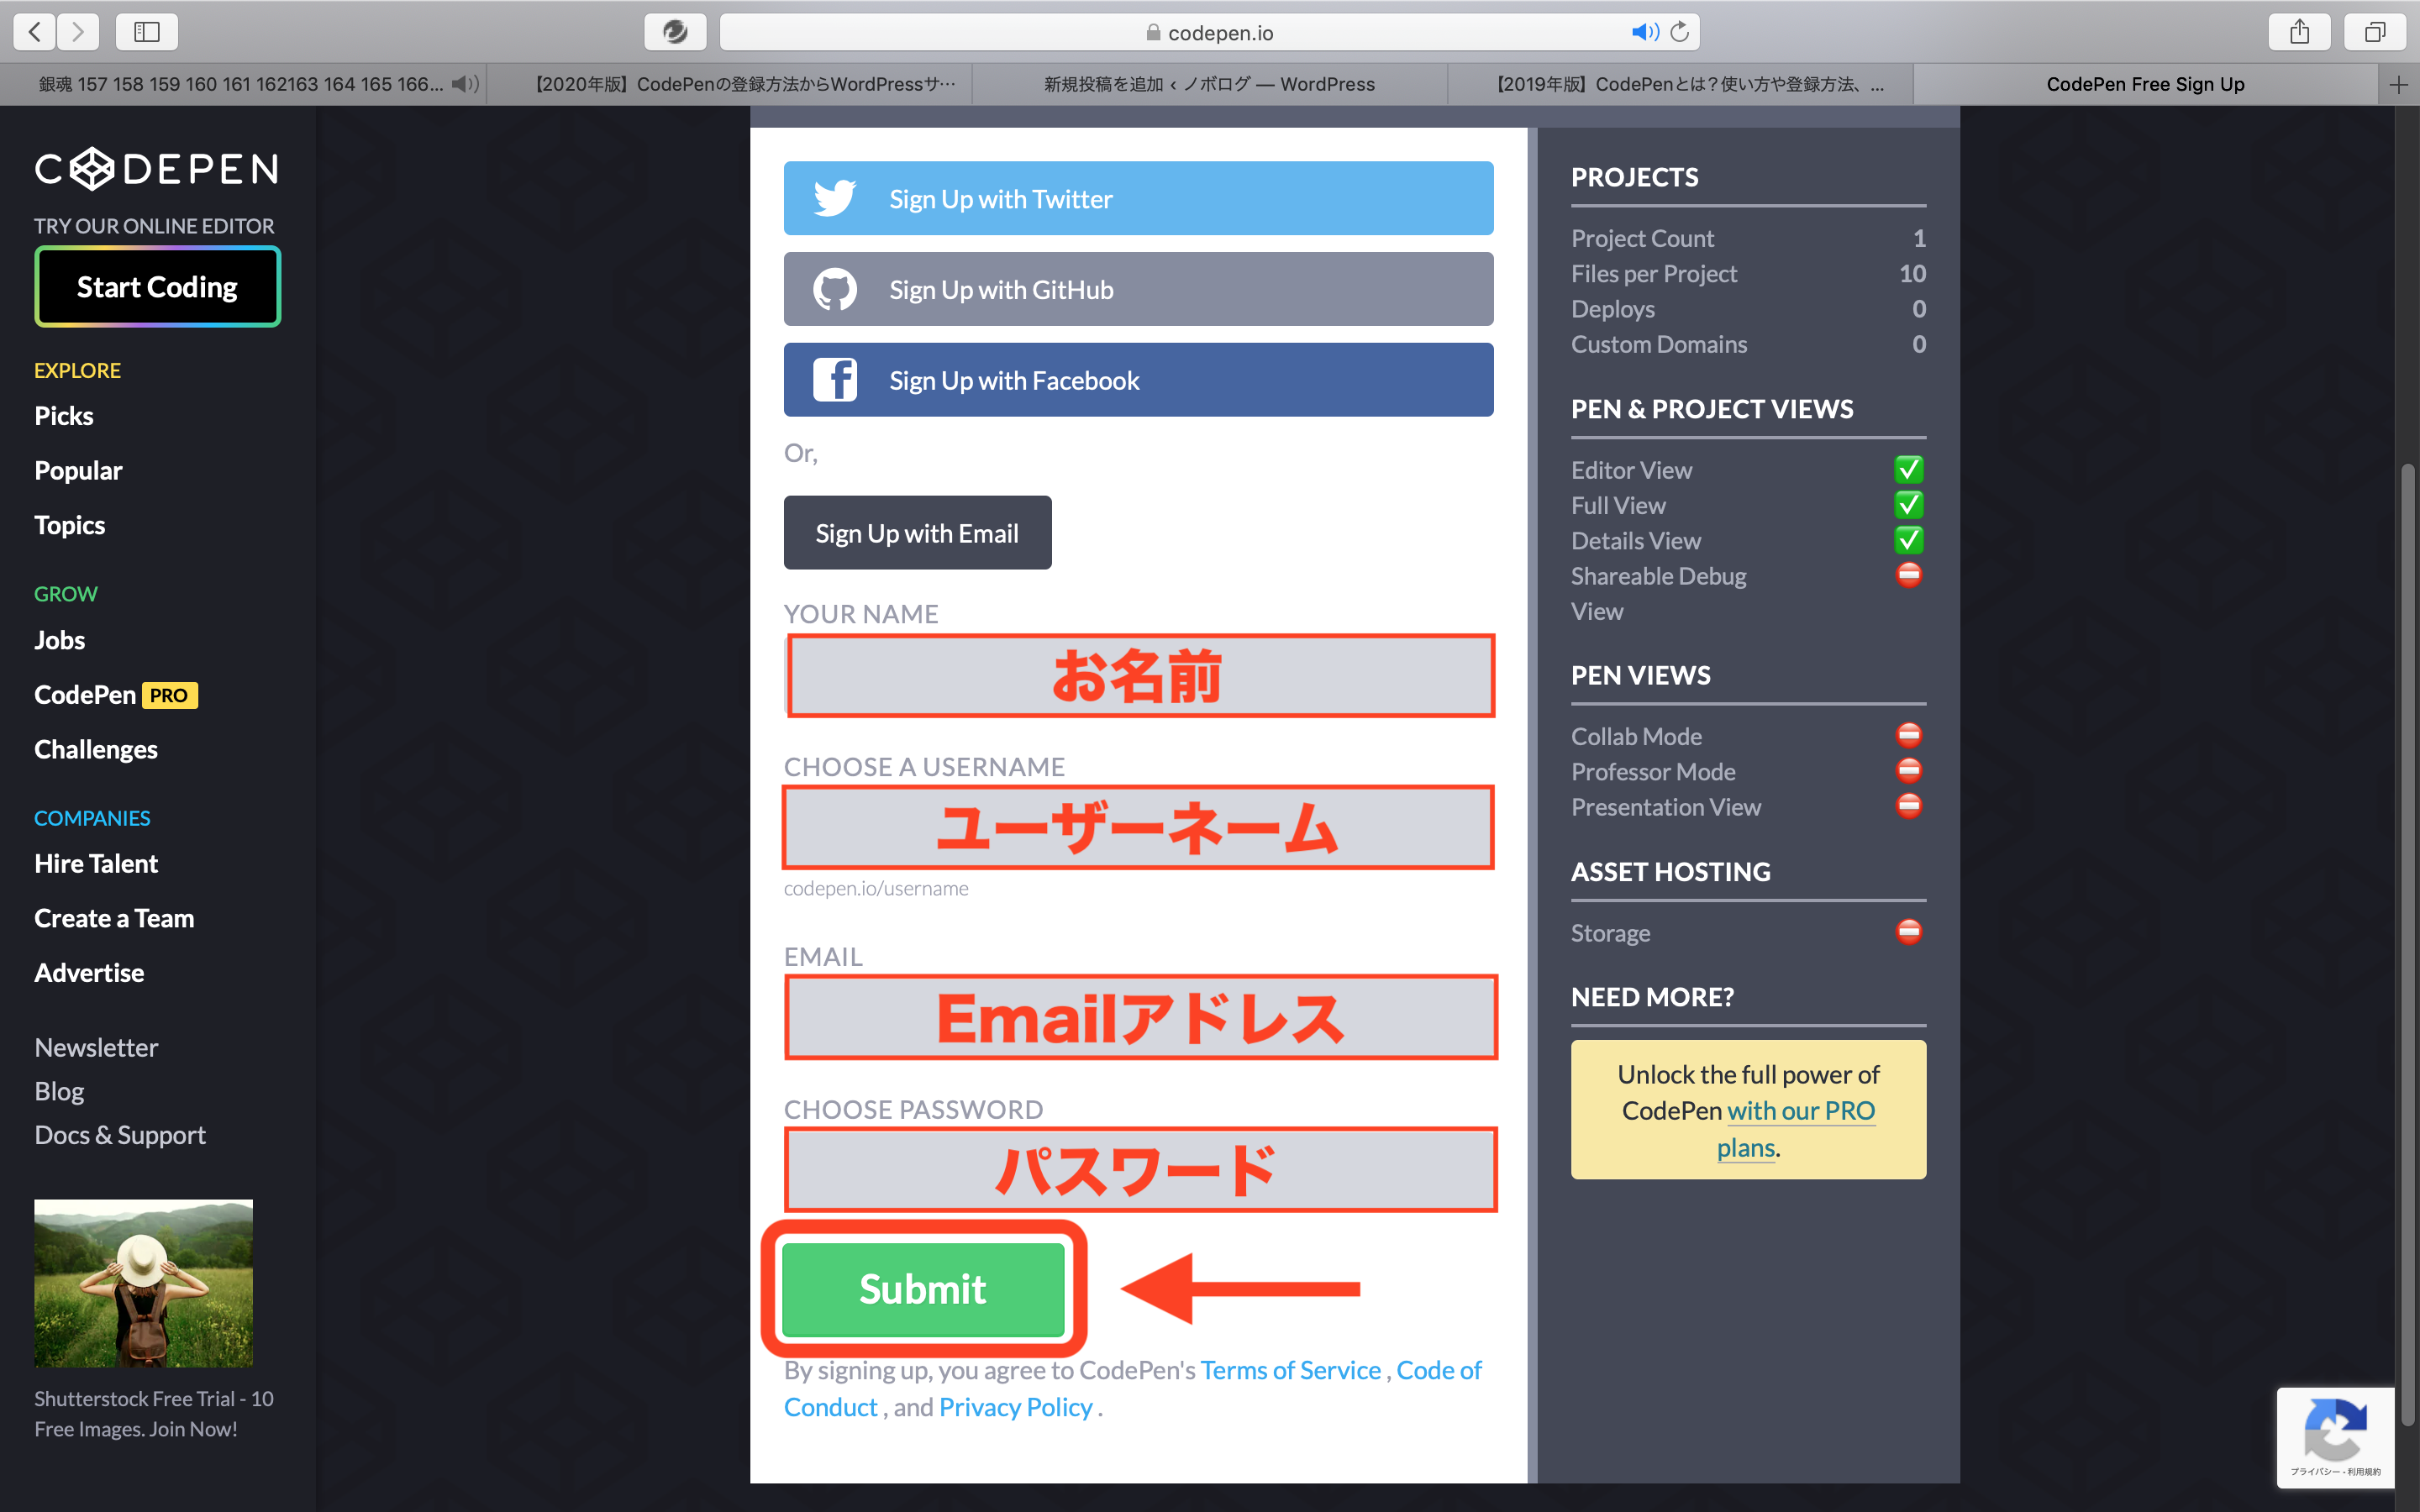Click the Twitter bird icon
Viewport: 2420px width, 1512px height.
pos(834,198)
